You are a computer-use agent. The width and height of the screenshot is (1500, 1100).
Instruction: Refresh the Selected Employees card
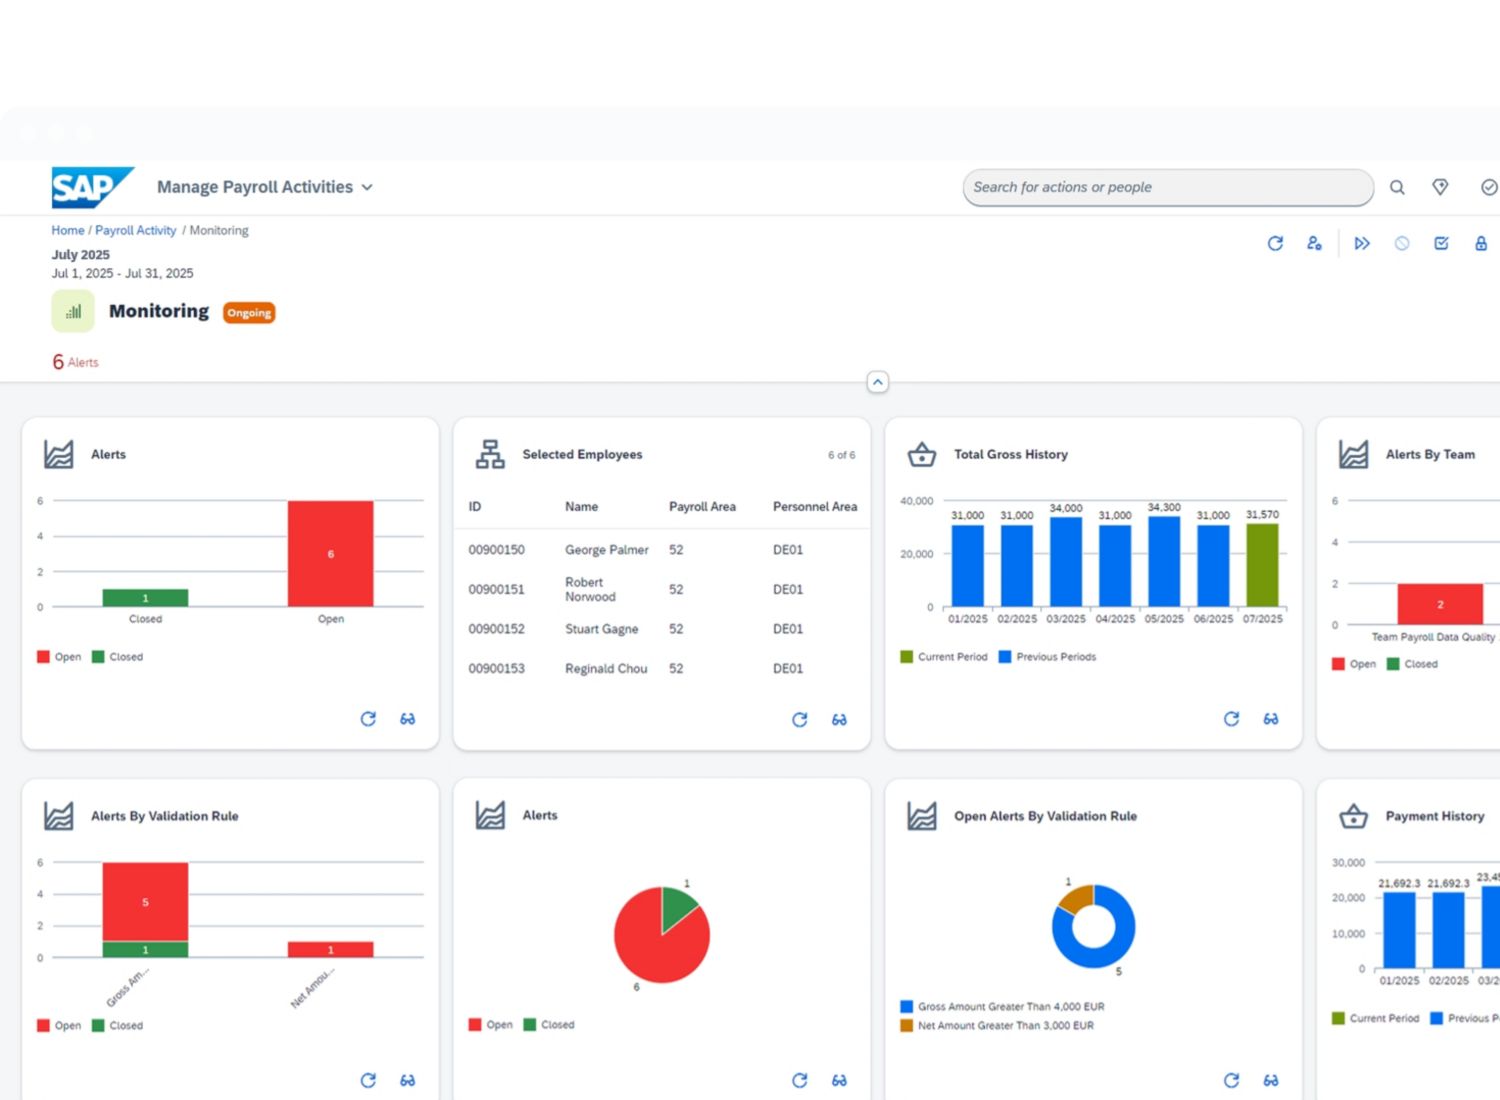(800, 719)
